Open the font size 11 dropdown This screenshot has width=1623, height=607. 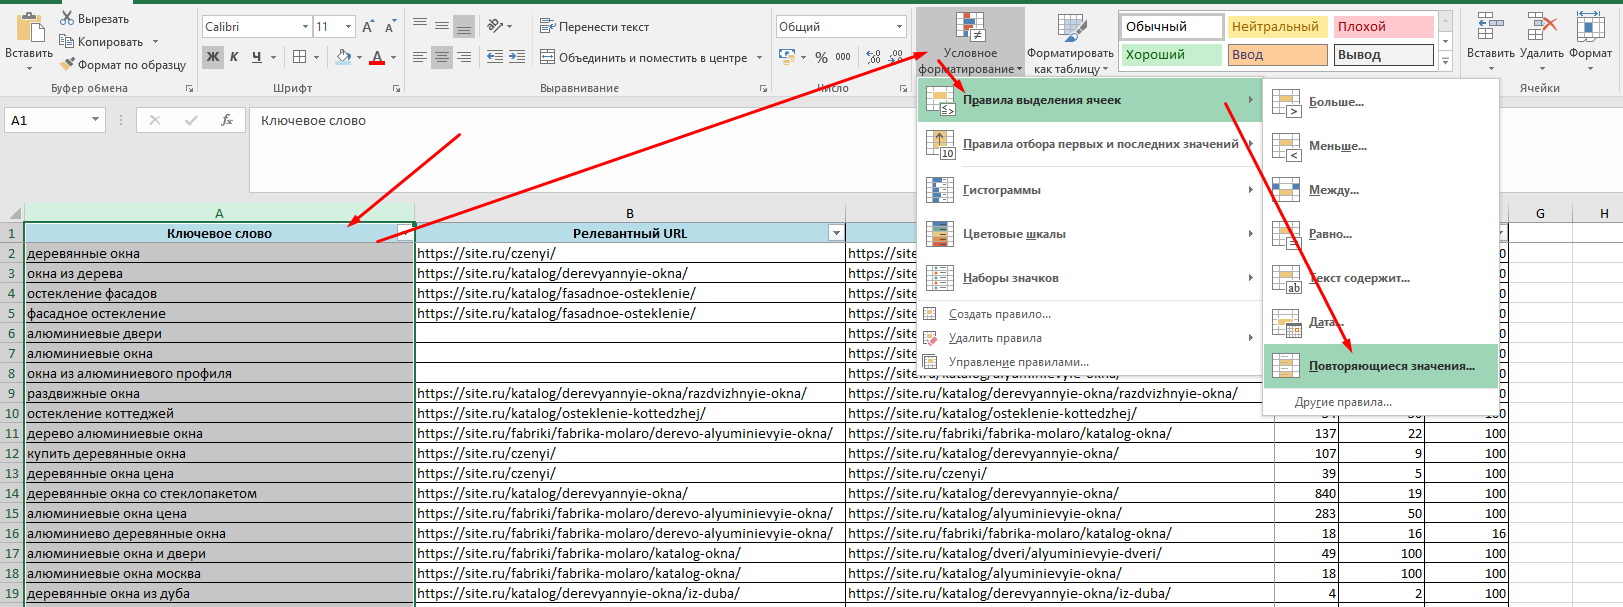pos(348,27)
